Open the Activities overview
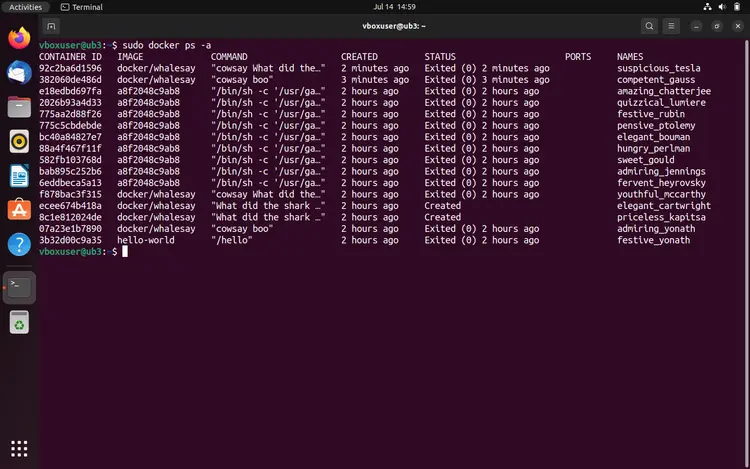The height and width of the screenshot is (469, 750). [x=25, y=7]
